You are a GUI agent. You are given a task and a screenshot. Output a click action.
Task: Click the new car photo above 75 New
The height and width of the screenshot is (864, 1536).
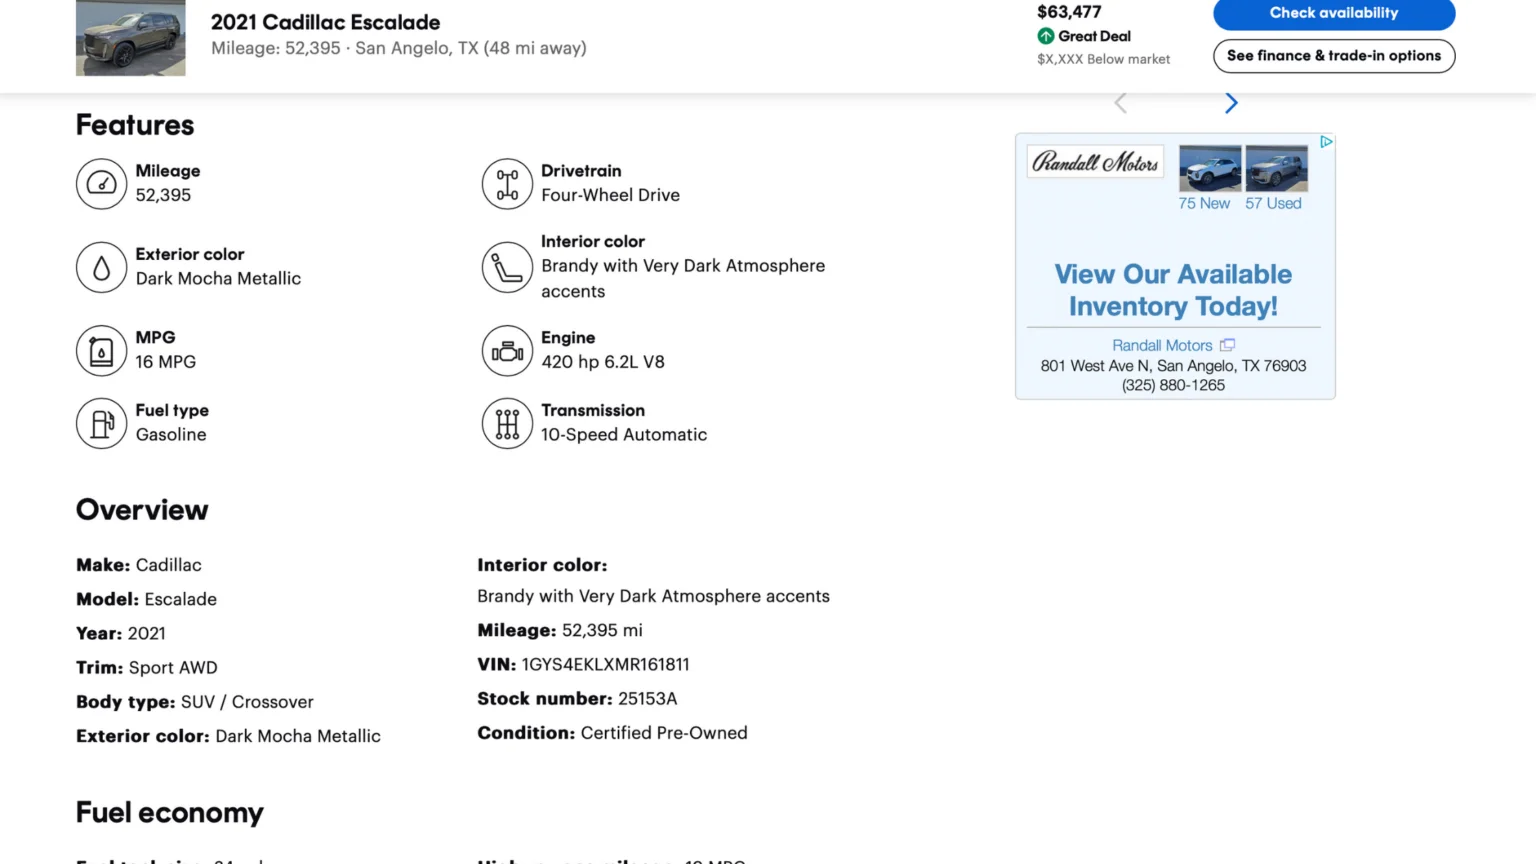(1210, 168)
